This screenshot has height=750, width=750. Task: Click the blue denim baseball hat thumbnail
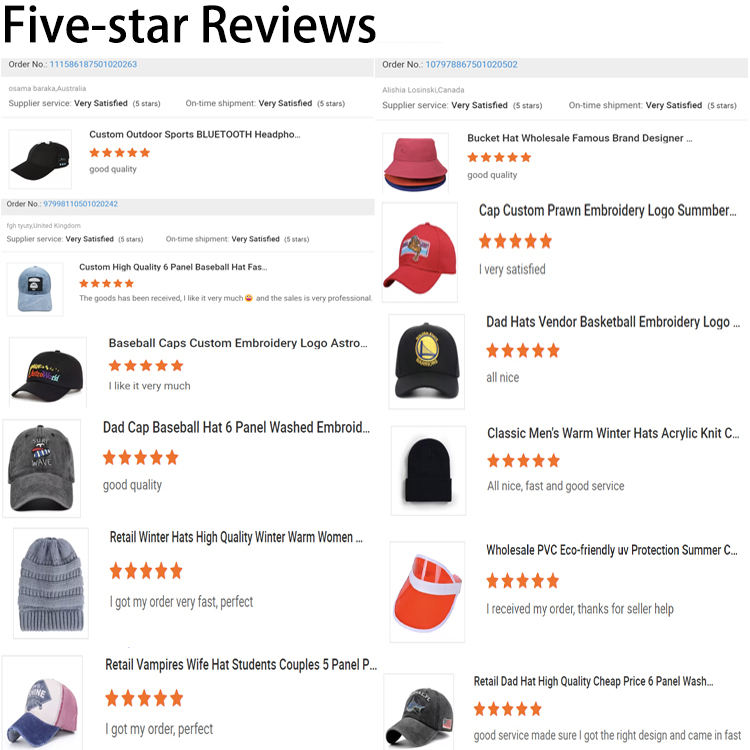[35, 289]
